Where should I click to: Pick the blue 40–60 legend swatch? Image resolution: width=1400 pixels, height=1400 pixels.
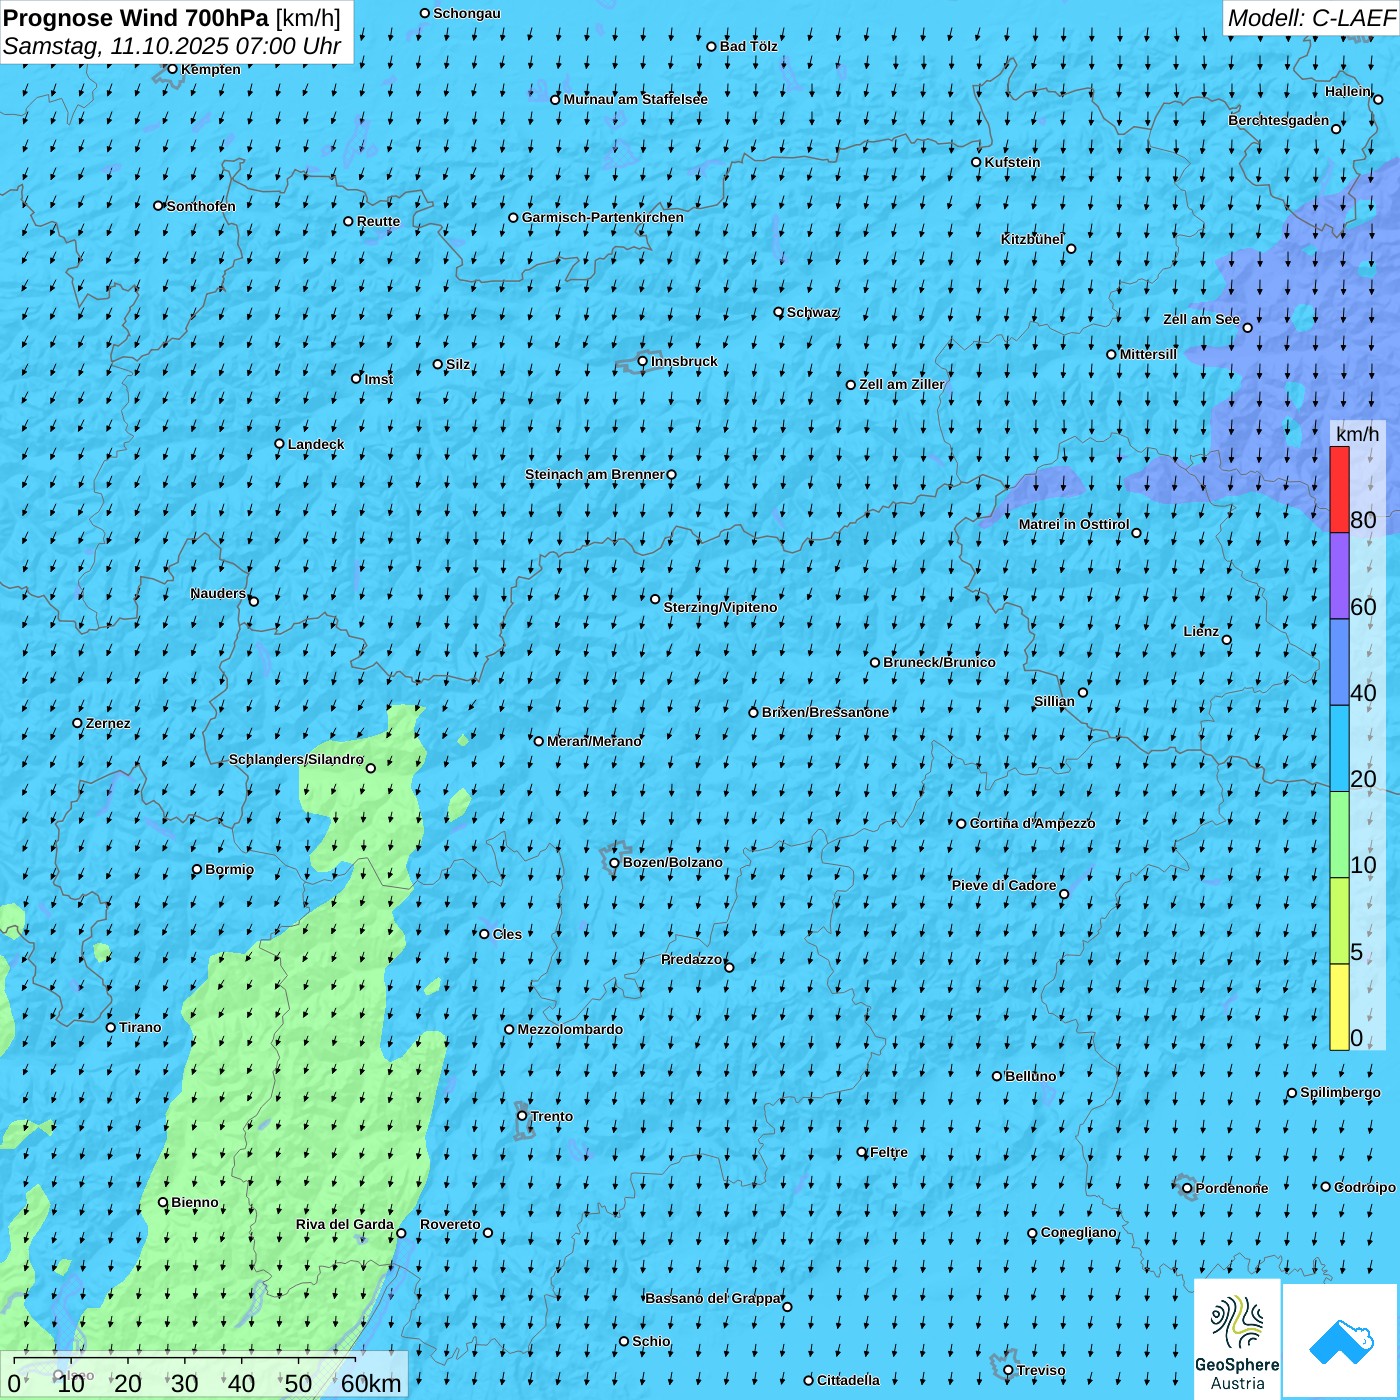pos(1339,663)
